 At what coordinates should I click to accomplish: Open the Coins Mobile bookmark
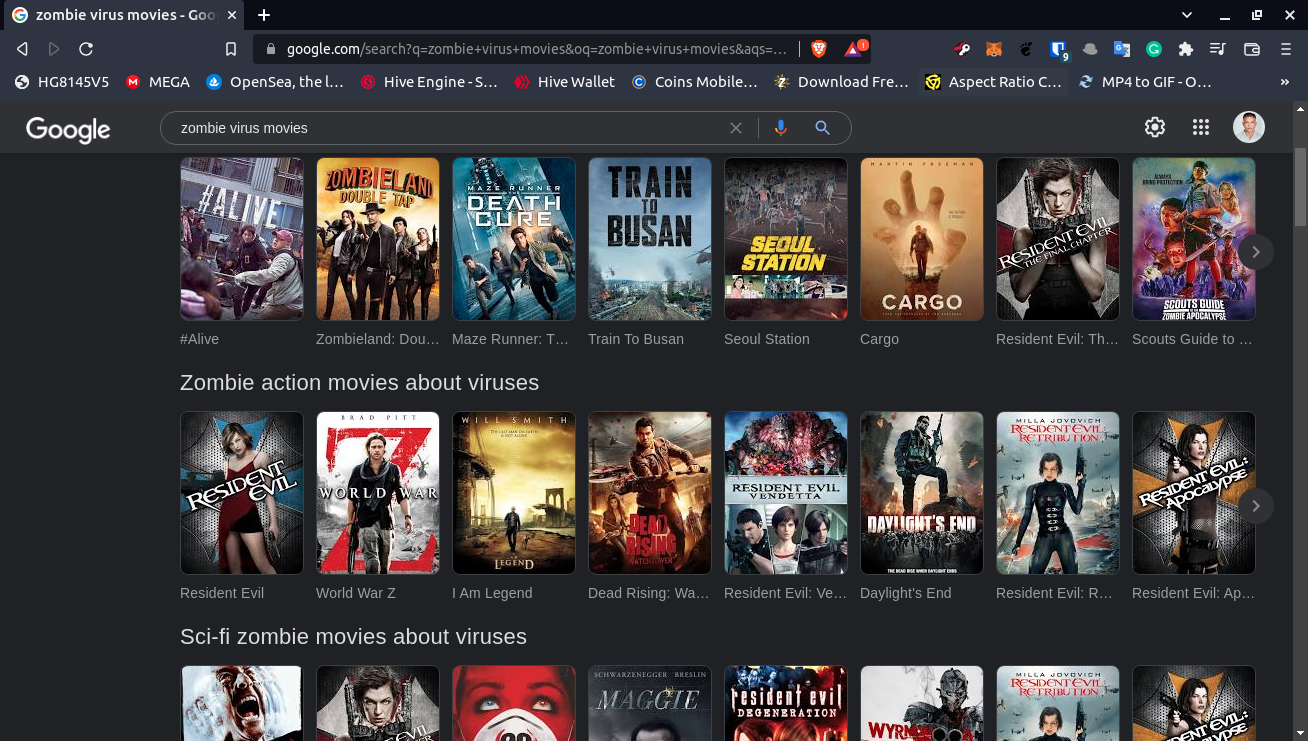695,82
